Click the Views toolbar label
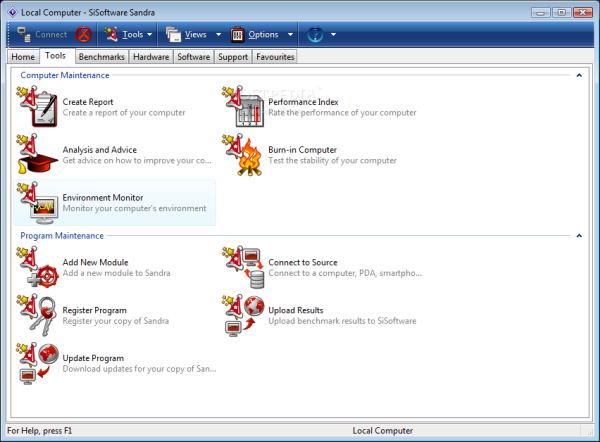Image resolution: width=600 pixels, height=442 pixels. click(x=196, y=34)
